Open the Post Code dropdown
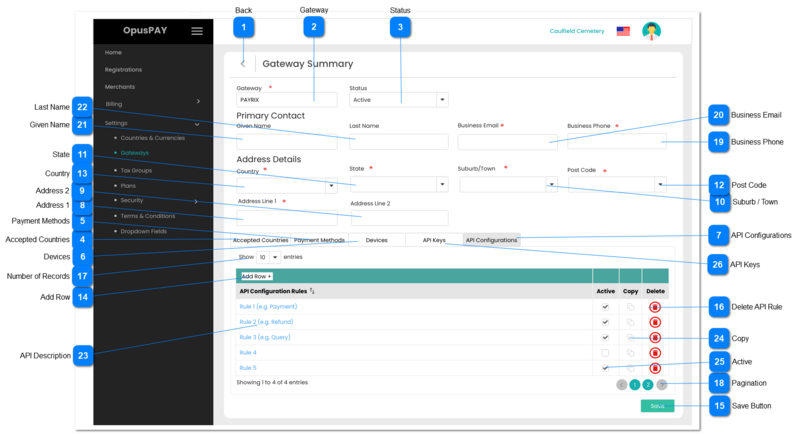 [617, 184]
